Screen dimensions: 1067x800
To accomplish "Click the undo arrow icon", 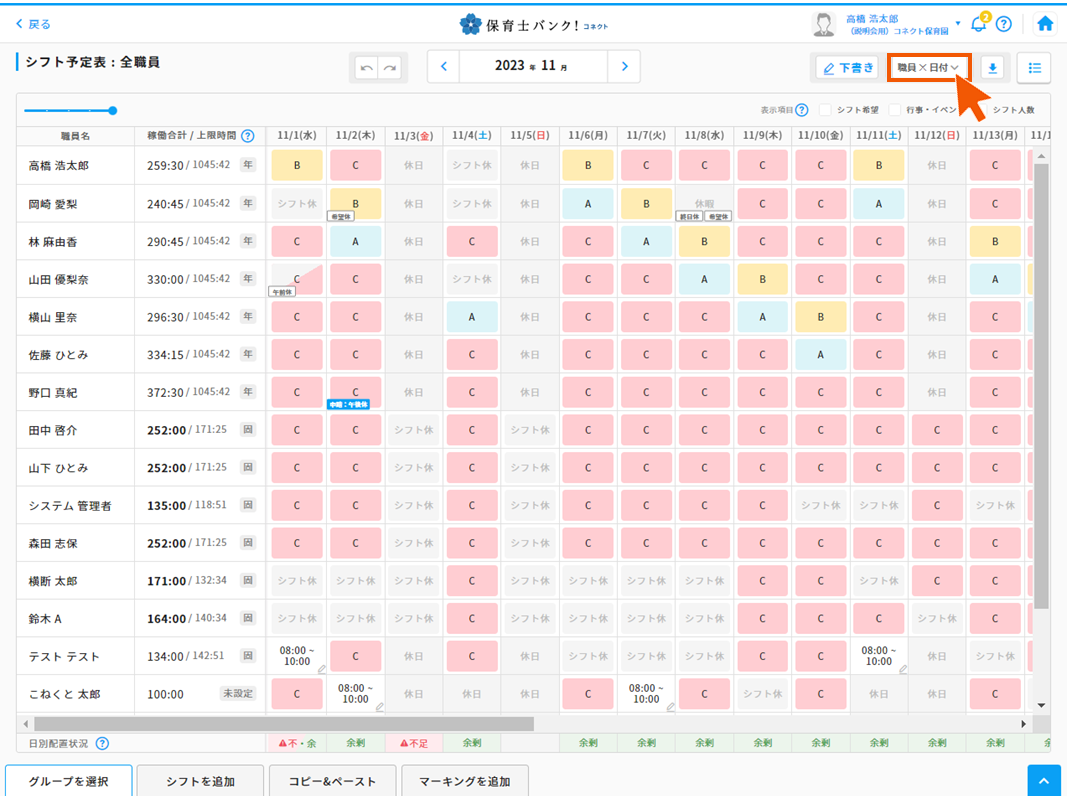I will [366, 68].
